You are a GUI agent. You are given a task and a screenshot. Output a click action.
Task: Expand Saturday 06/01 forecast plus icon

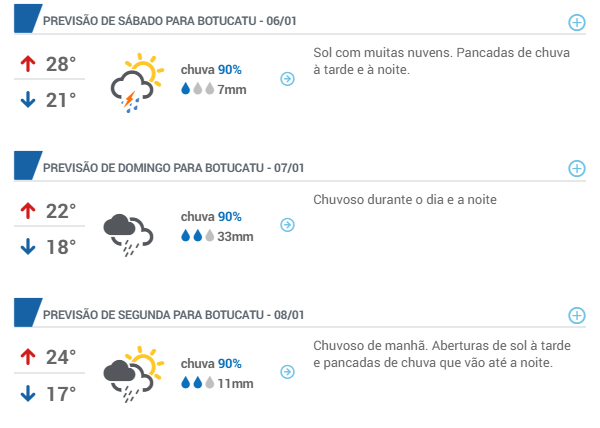(x=576, y=22)
